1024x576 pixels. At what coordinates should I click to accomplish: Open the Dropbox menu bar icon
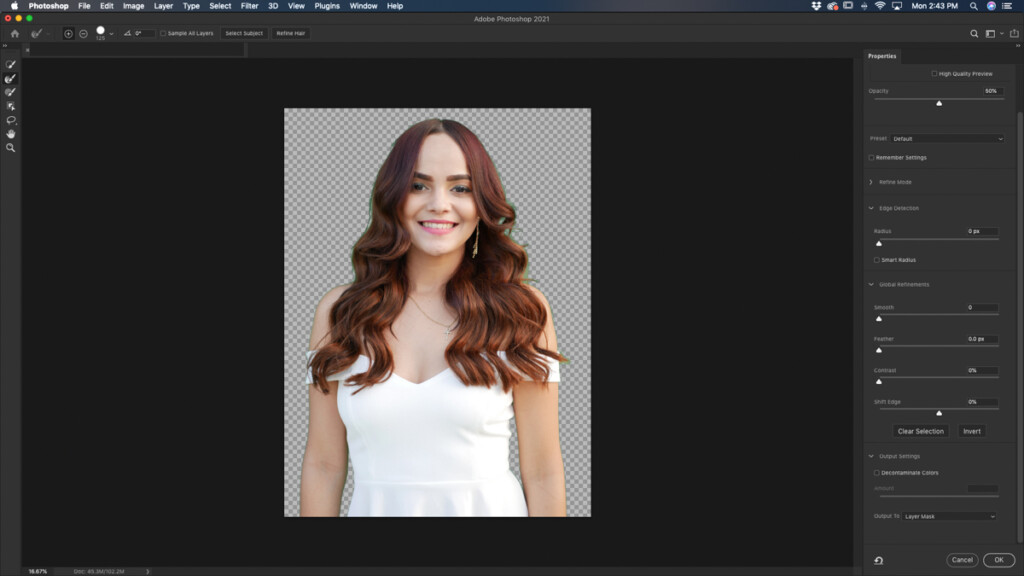click(x=816, y=6)
